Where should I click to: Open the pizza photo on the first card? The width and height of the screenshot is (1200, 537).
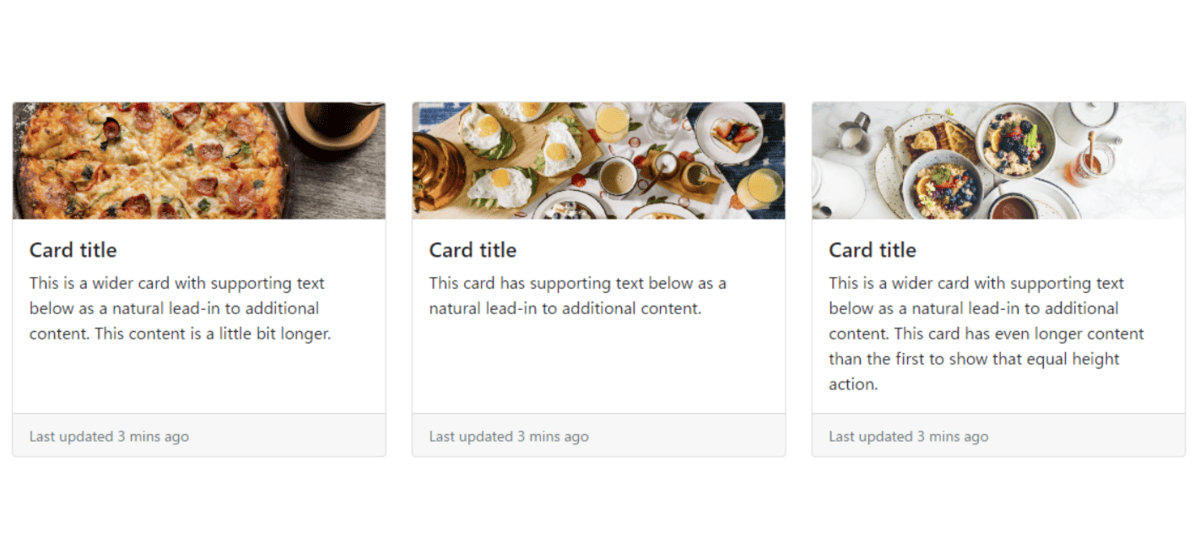199,161
